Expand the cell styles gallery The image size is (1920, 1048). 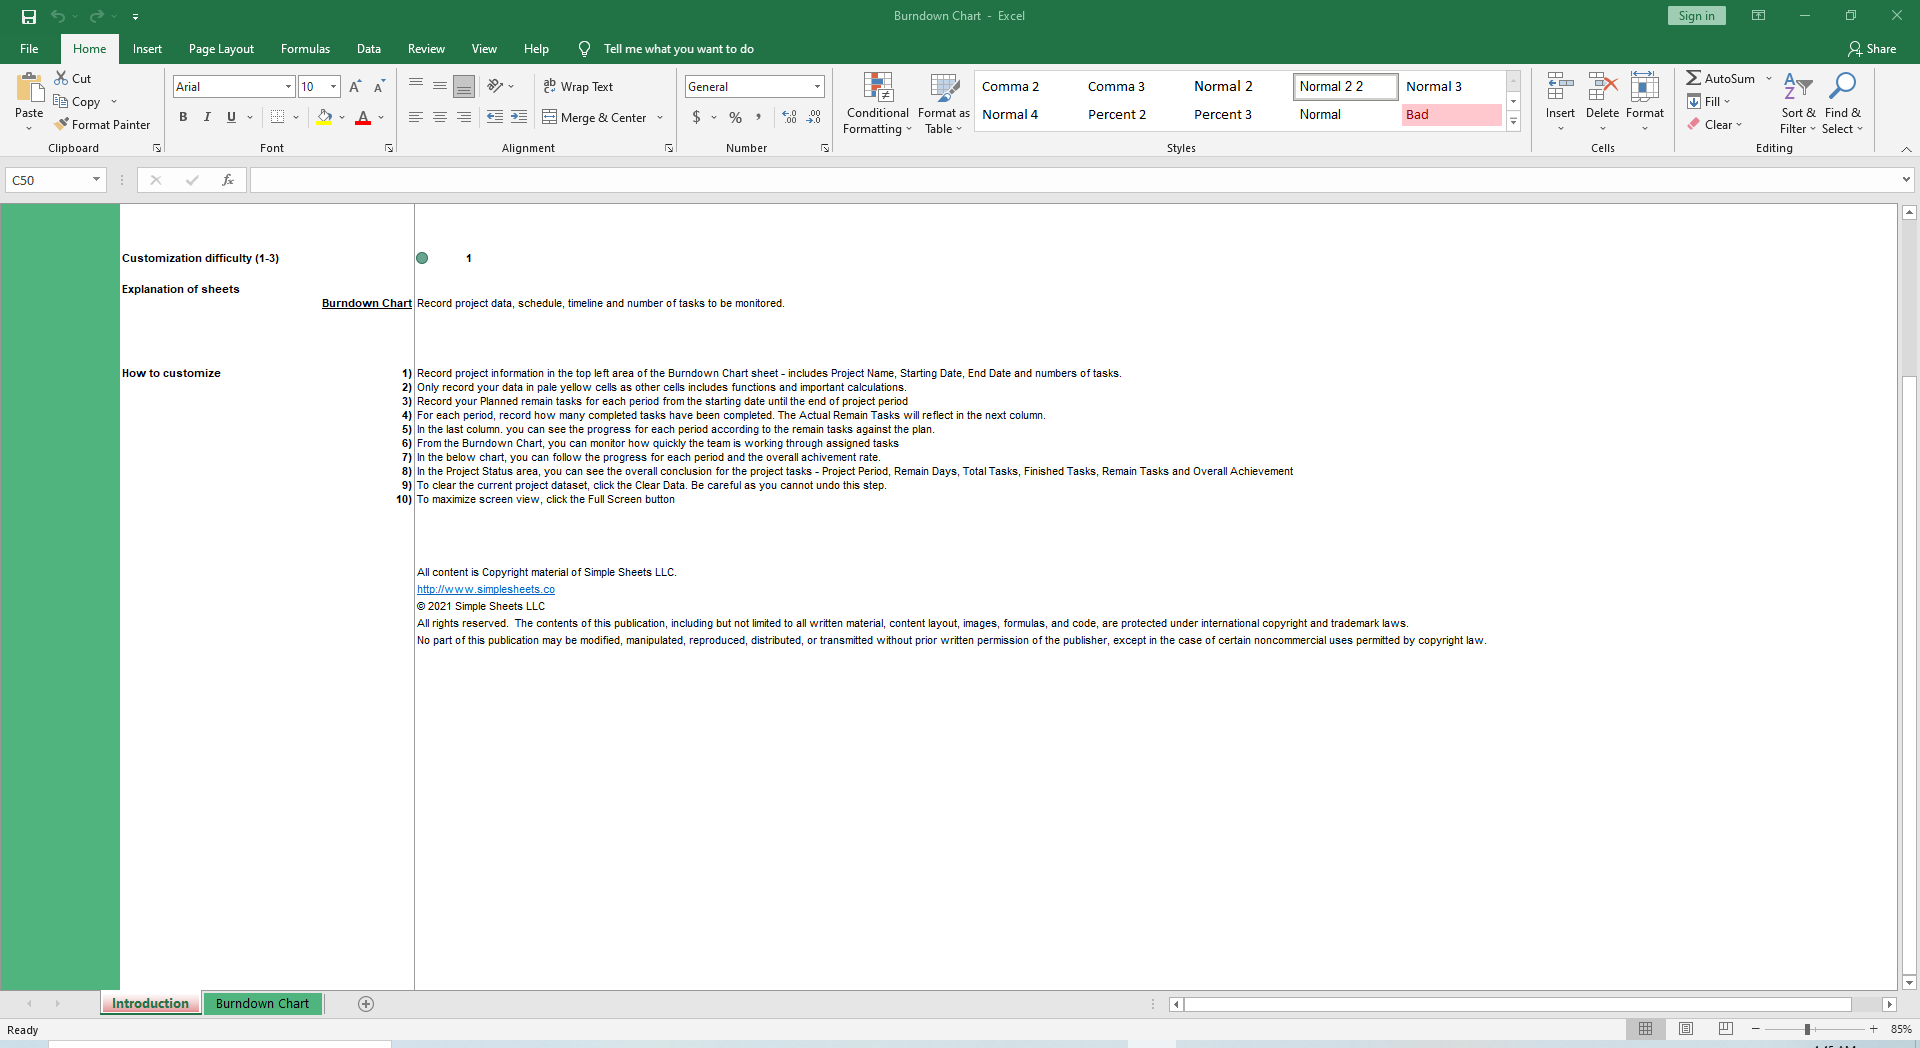[x=1513, y=122]
